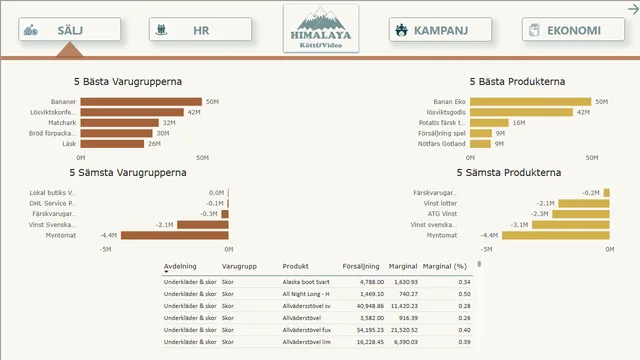Click the sales value 54,195.23
640x360 pixels.
pos(370,330)
